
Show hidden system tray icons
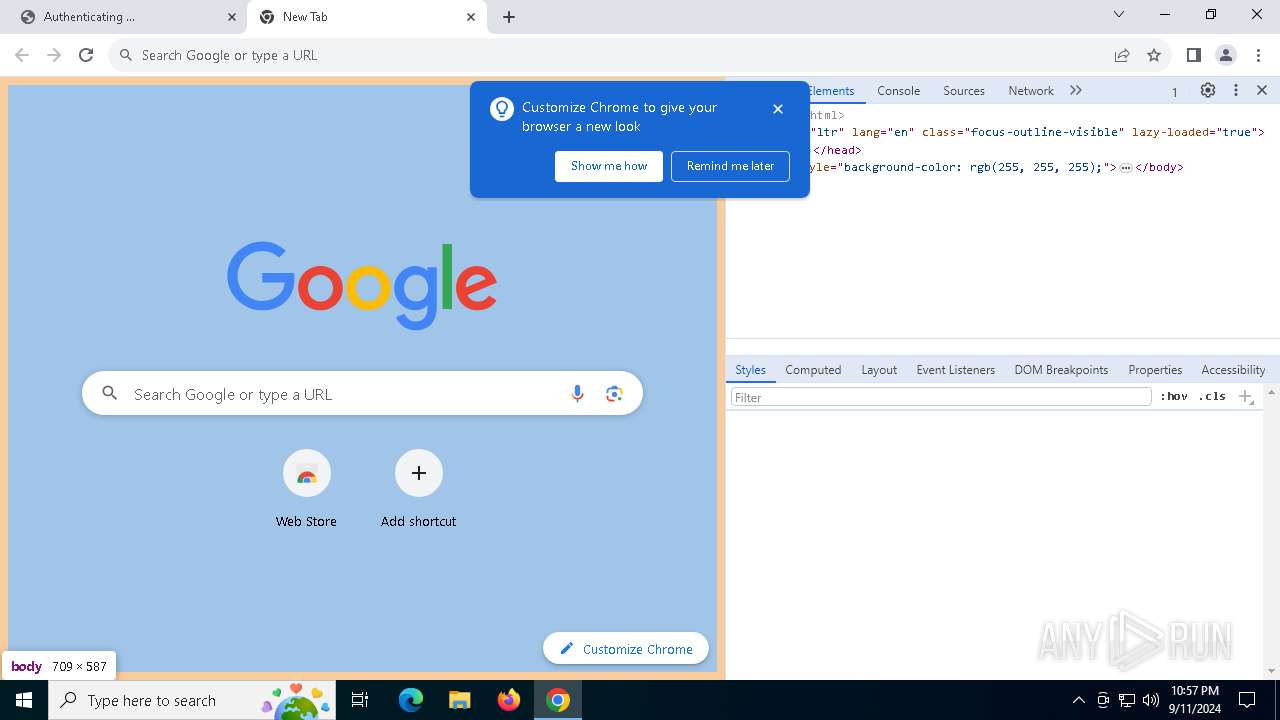(1078, 700)
